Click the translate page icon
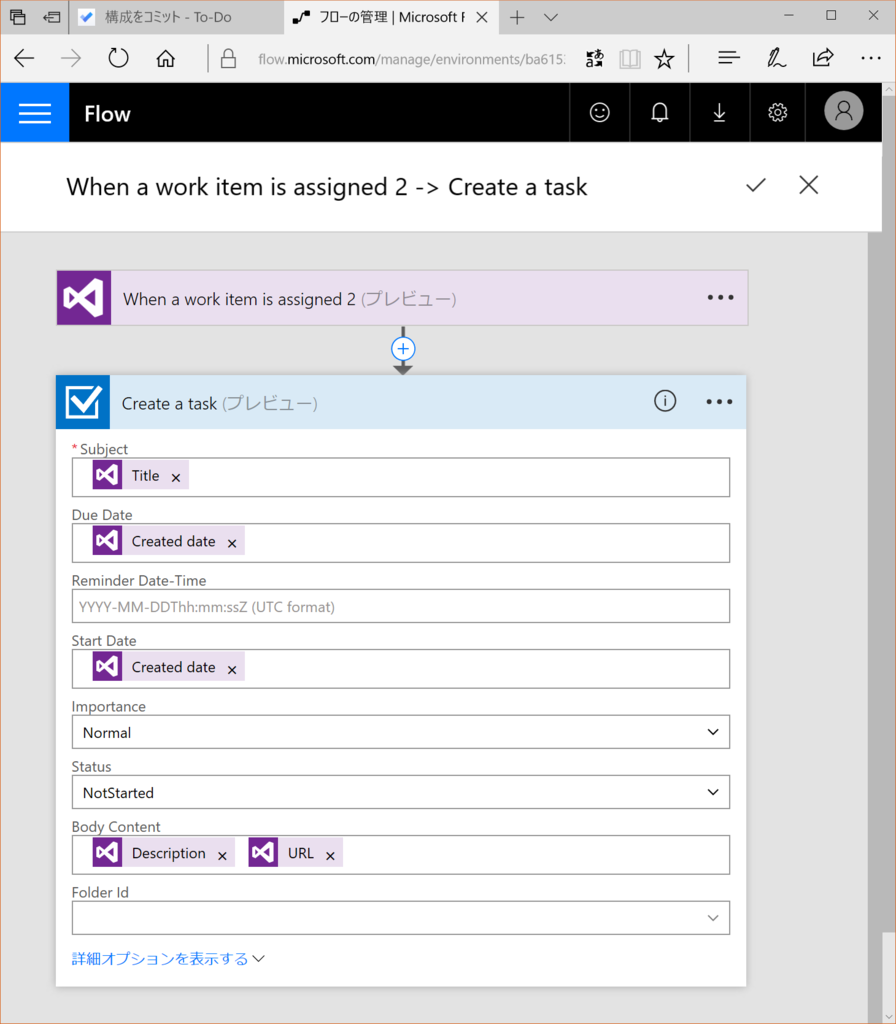This screenshot has width=896, height=1024. coord(595,59)
